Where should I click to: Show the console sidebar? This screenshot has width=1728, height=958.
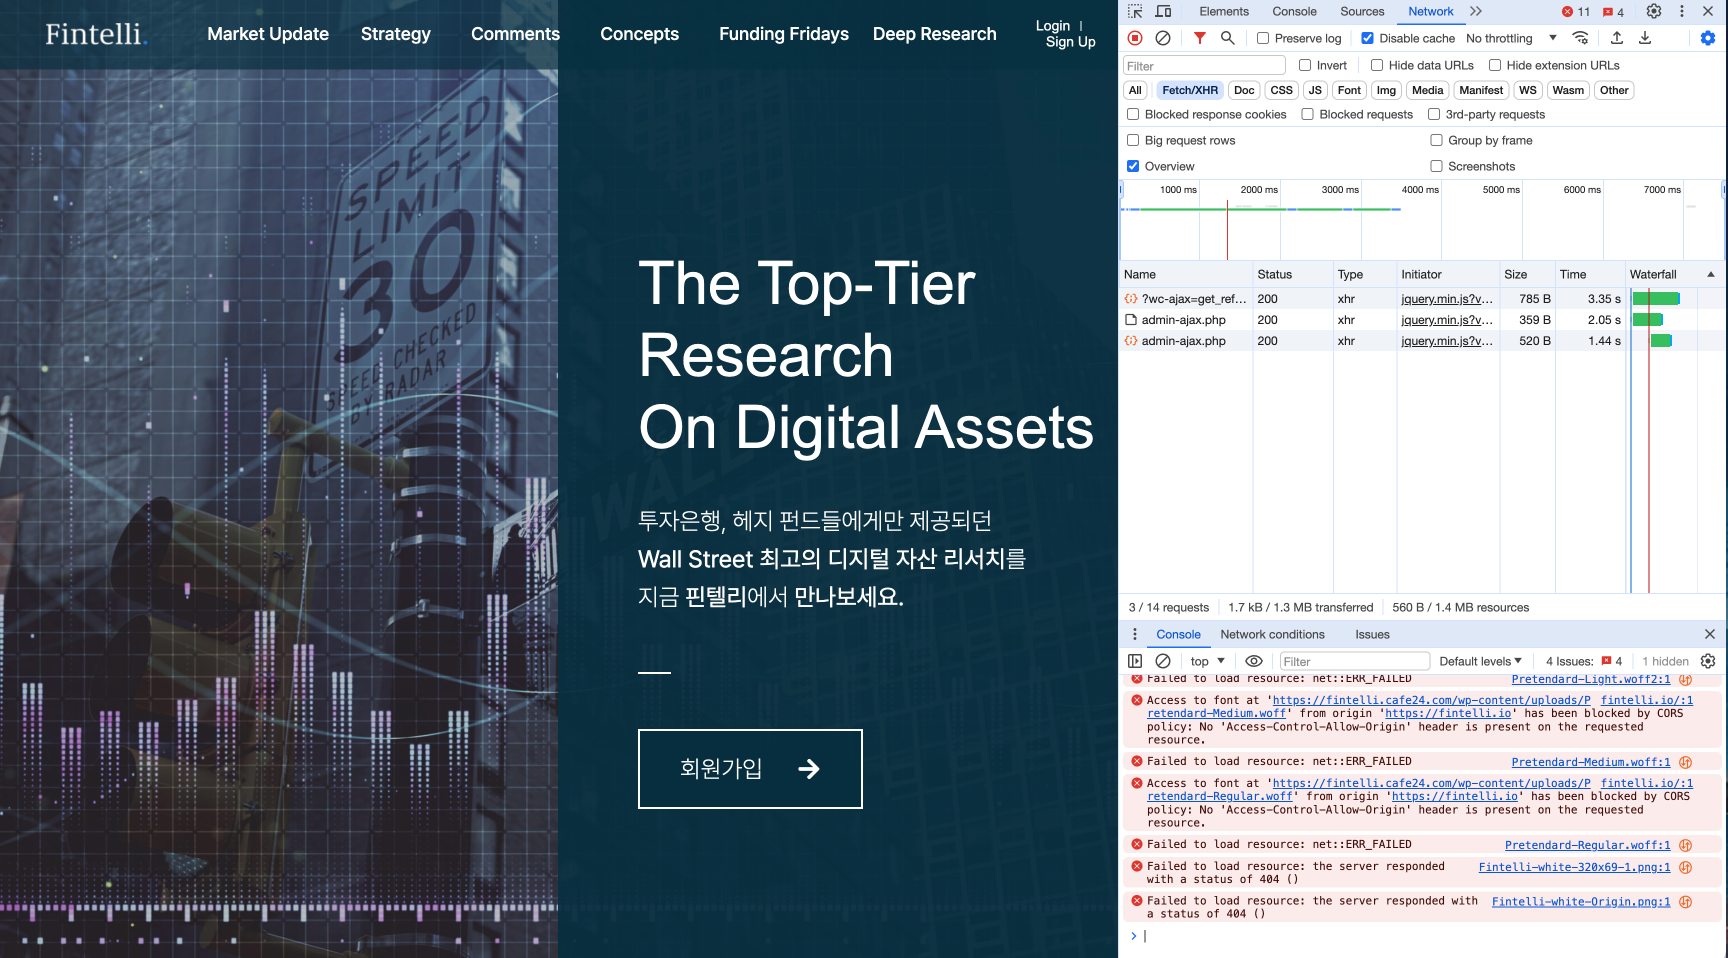(x=1135, y=661)
